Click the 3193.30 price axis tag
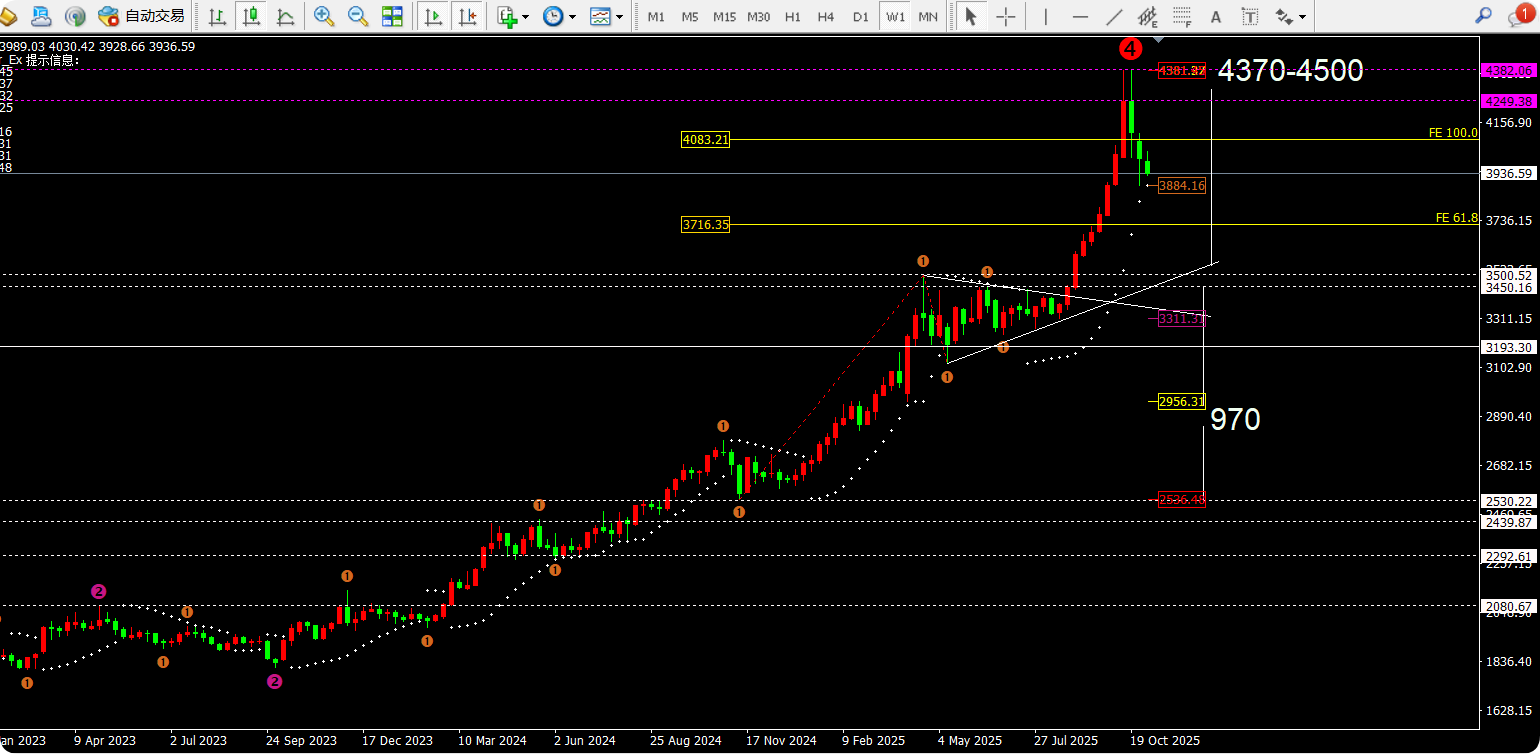 tap(1509, 347)
